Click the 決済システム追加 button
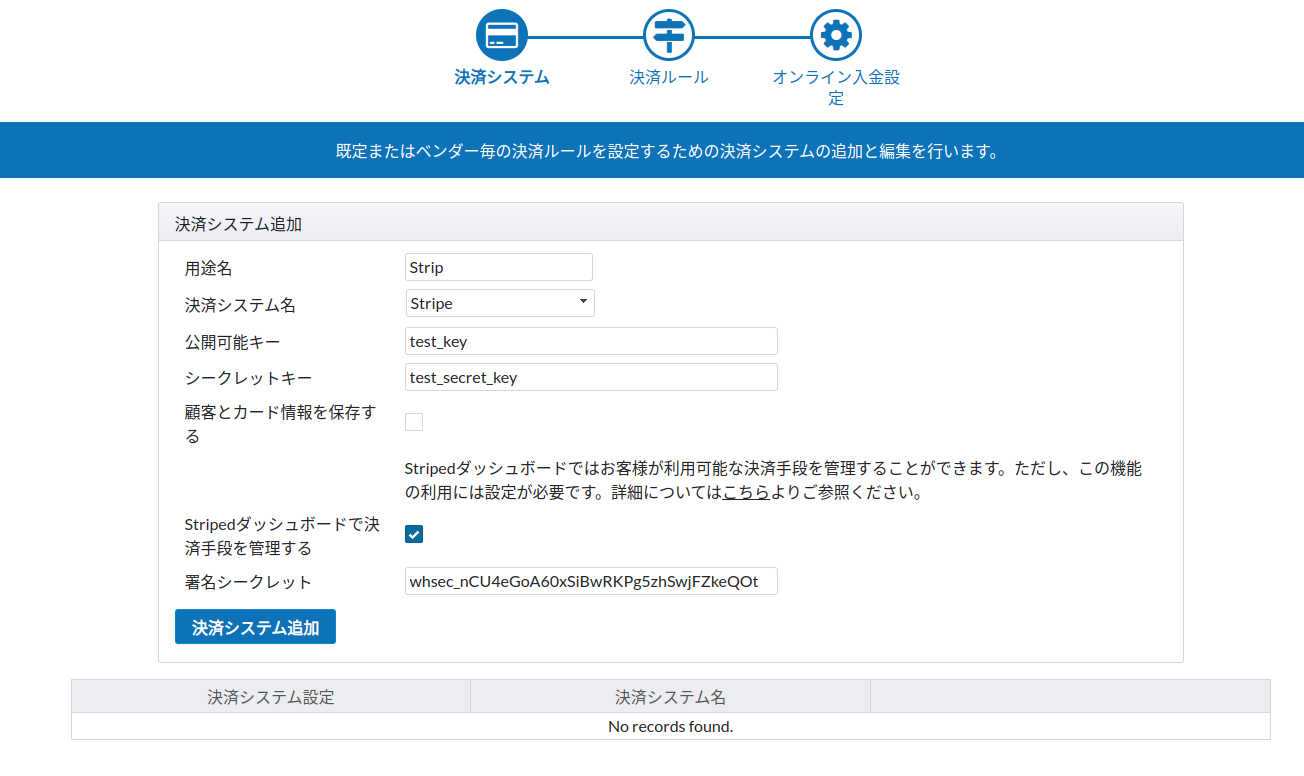 [255, 627]
